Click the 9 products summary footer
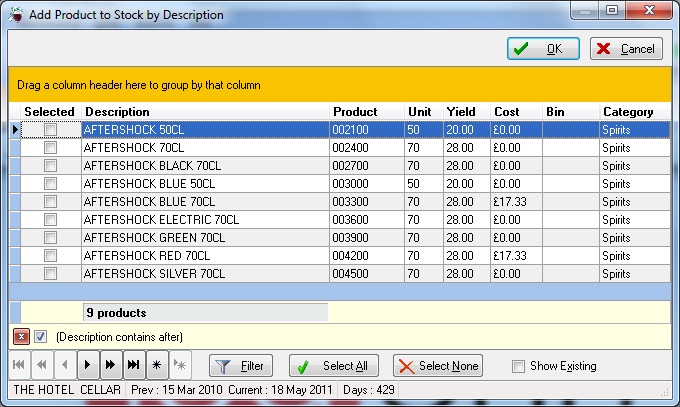The height and width of the screenshot is (407, 680). pos(206,312)
